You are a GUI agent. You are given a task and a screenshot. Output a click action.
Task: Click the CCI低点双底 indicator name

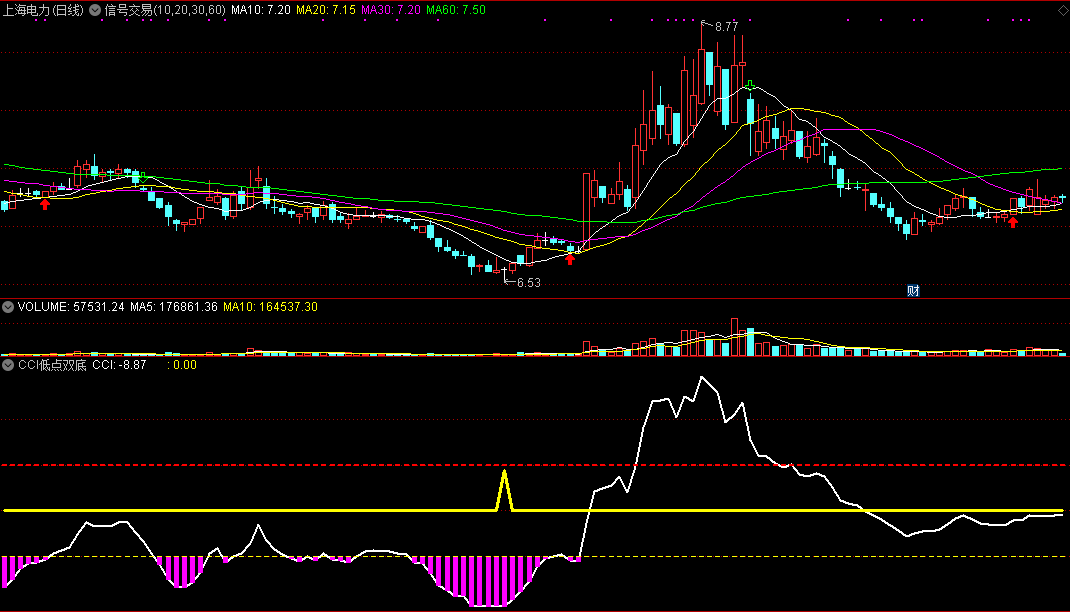click(x=53, y=365)
